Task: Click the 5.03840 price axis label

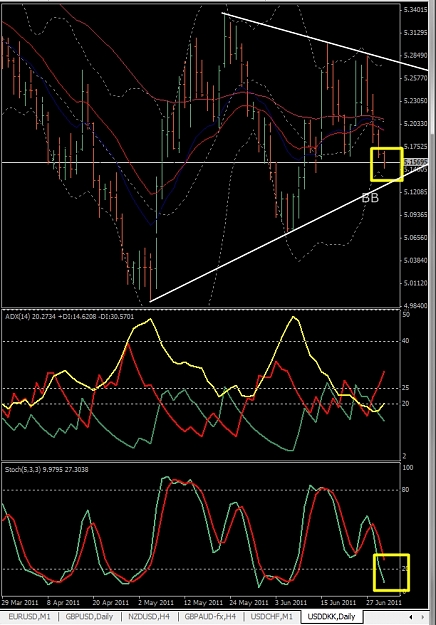Action: (x=415, y=260)
